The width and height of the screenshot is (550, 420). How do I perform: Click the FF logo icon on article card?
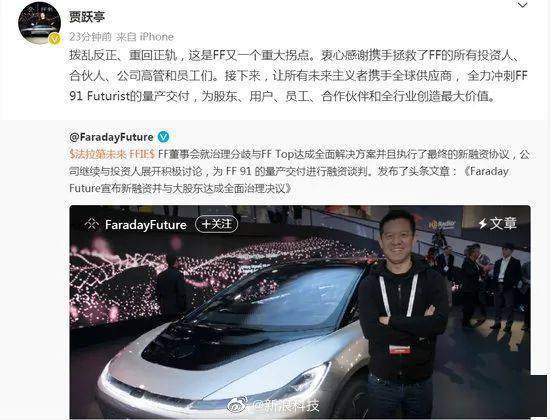[x=92, y=224]
